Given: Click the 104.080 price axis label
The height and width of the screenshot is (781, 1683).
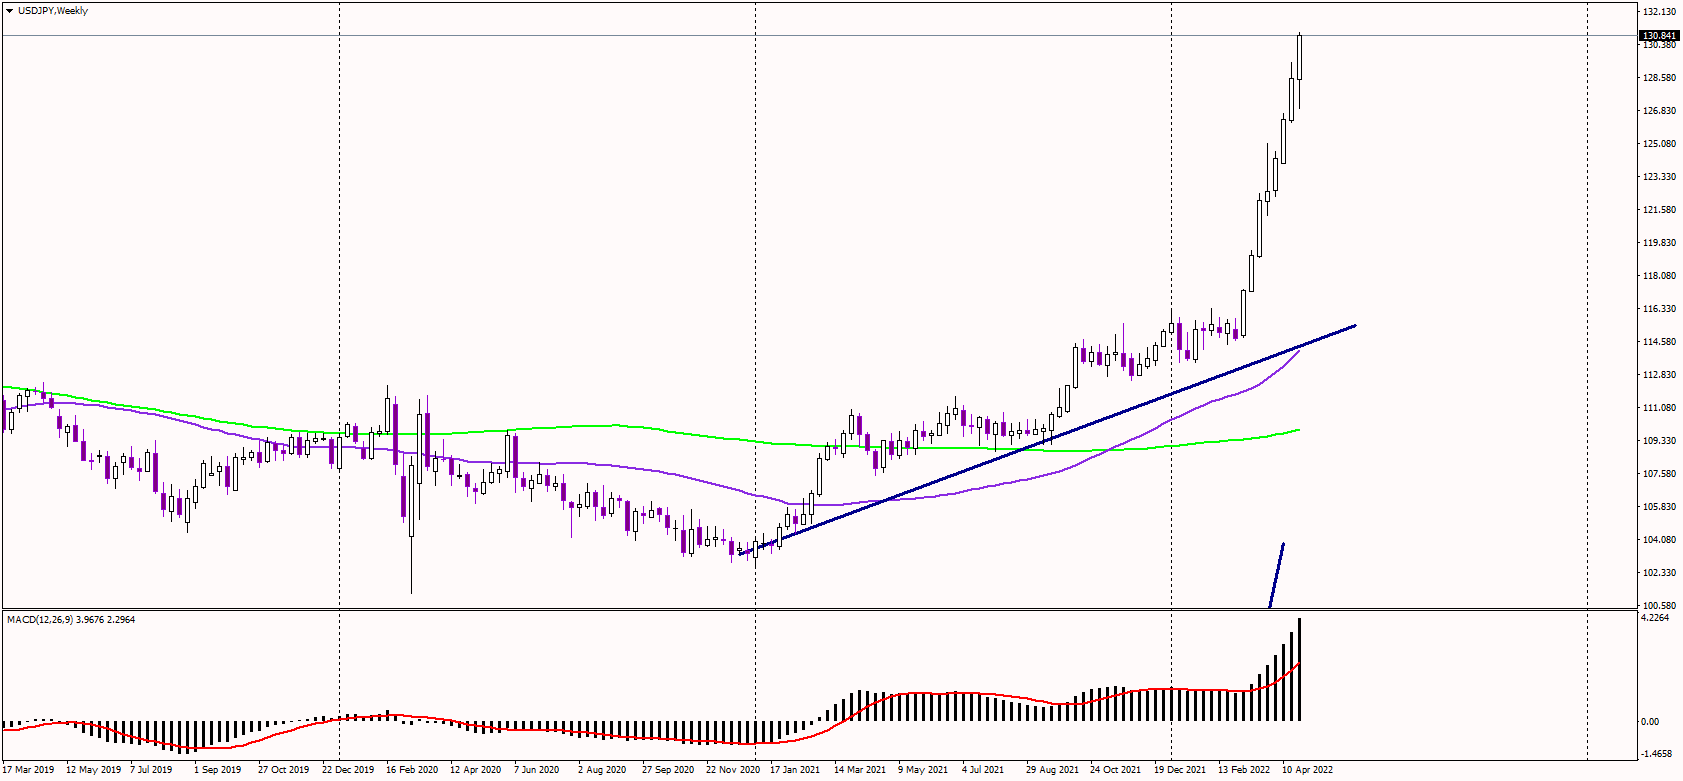Looking at the screenshot, I should click(x=1659, y=540).
